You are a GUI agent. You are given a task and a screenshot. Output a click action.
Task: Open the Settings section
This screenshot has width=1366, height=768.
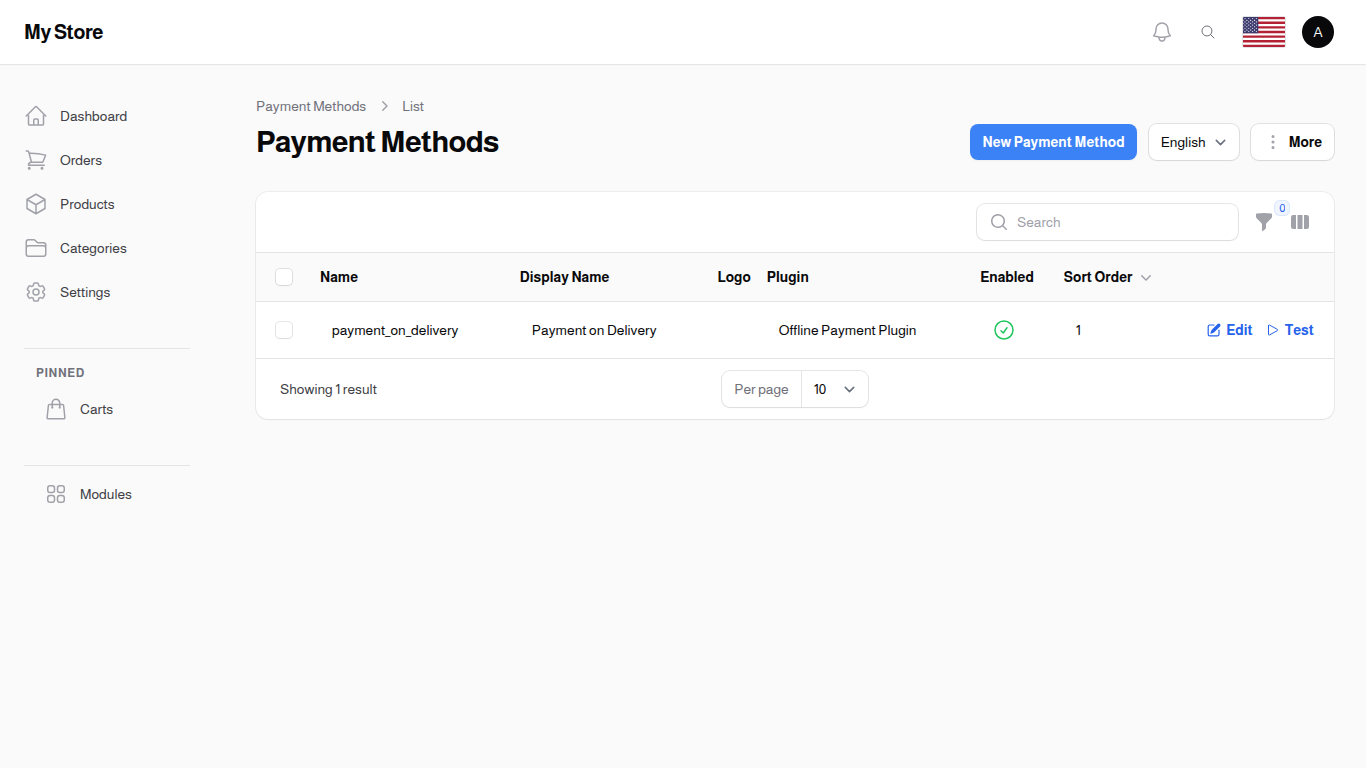(84, 292)
